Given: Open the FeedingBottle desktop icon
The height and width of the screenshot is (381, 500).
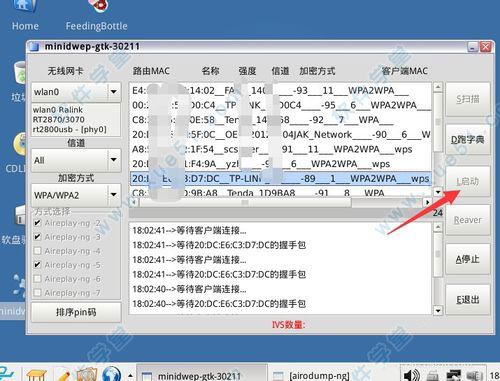Looking at the screenshot, I should [97, 15].
